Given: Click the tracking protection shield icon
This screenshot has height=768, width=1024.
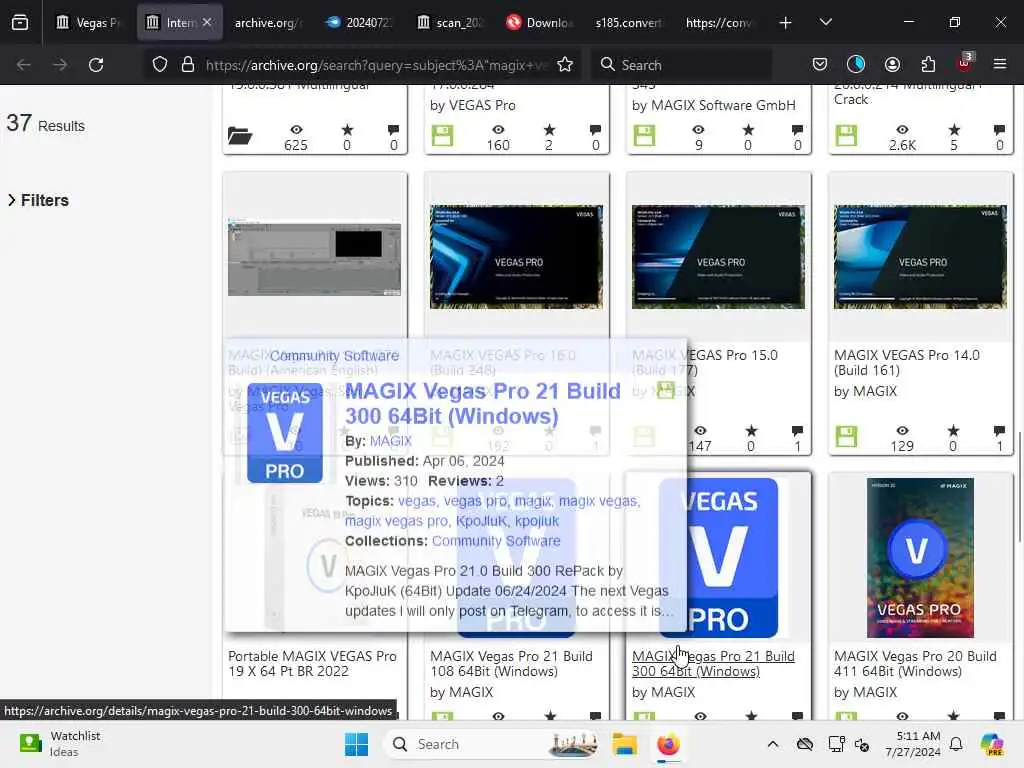Looking at the screenshot, I should tap(160, 65).
